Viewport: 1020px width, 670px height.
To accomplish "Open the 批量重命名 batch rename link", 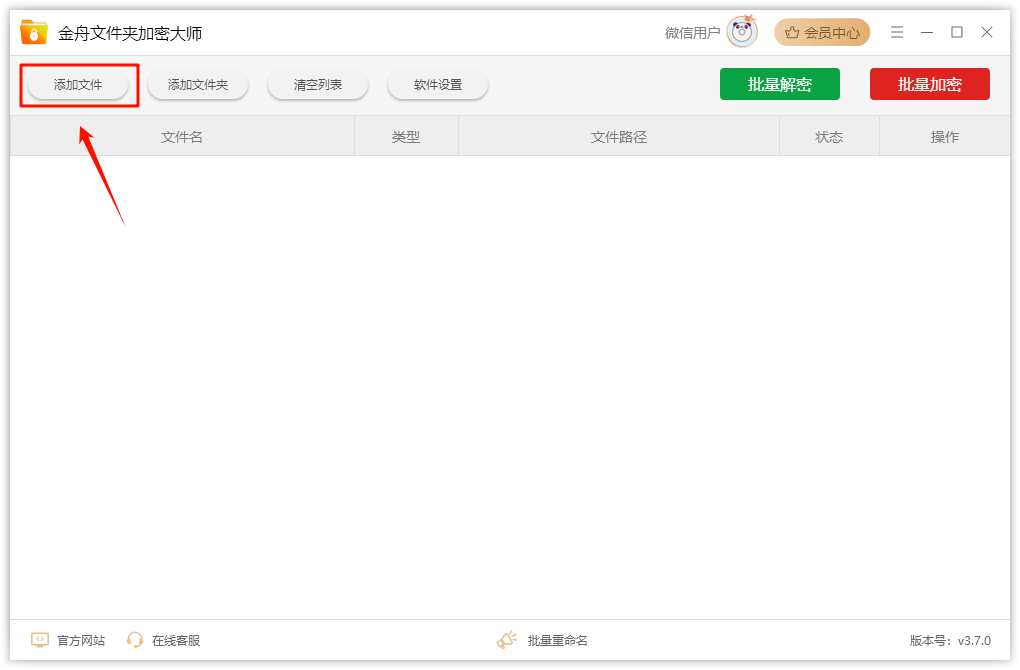I will [x=557, y=641].
